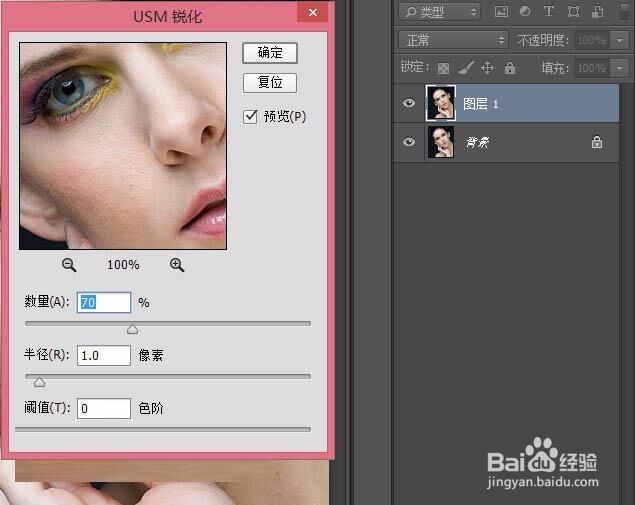Select the type layer filter icon
Screen dimensions: 635x505
[549, 11]
